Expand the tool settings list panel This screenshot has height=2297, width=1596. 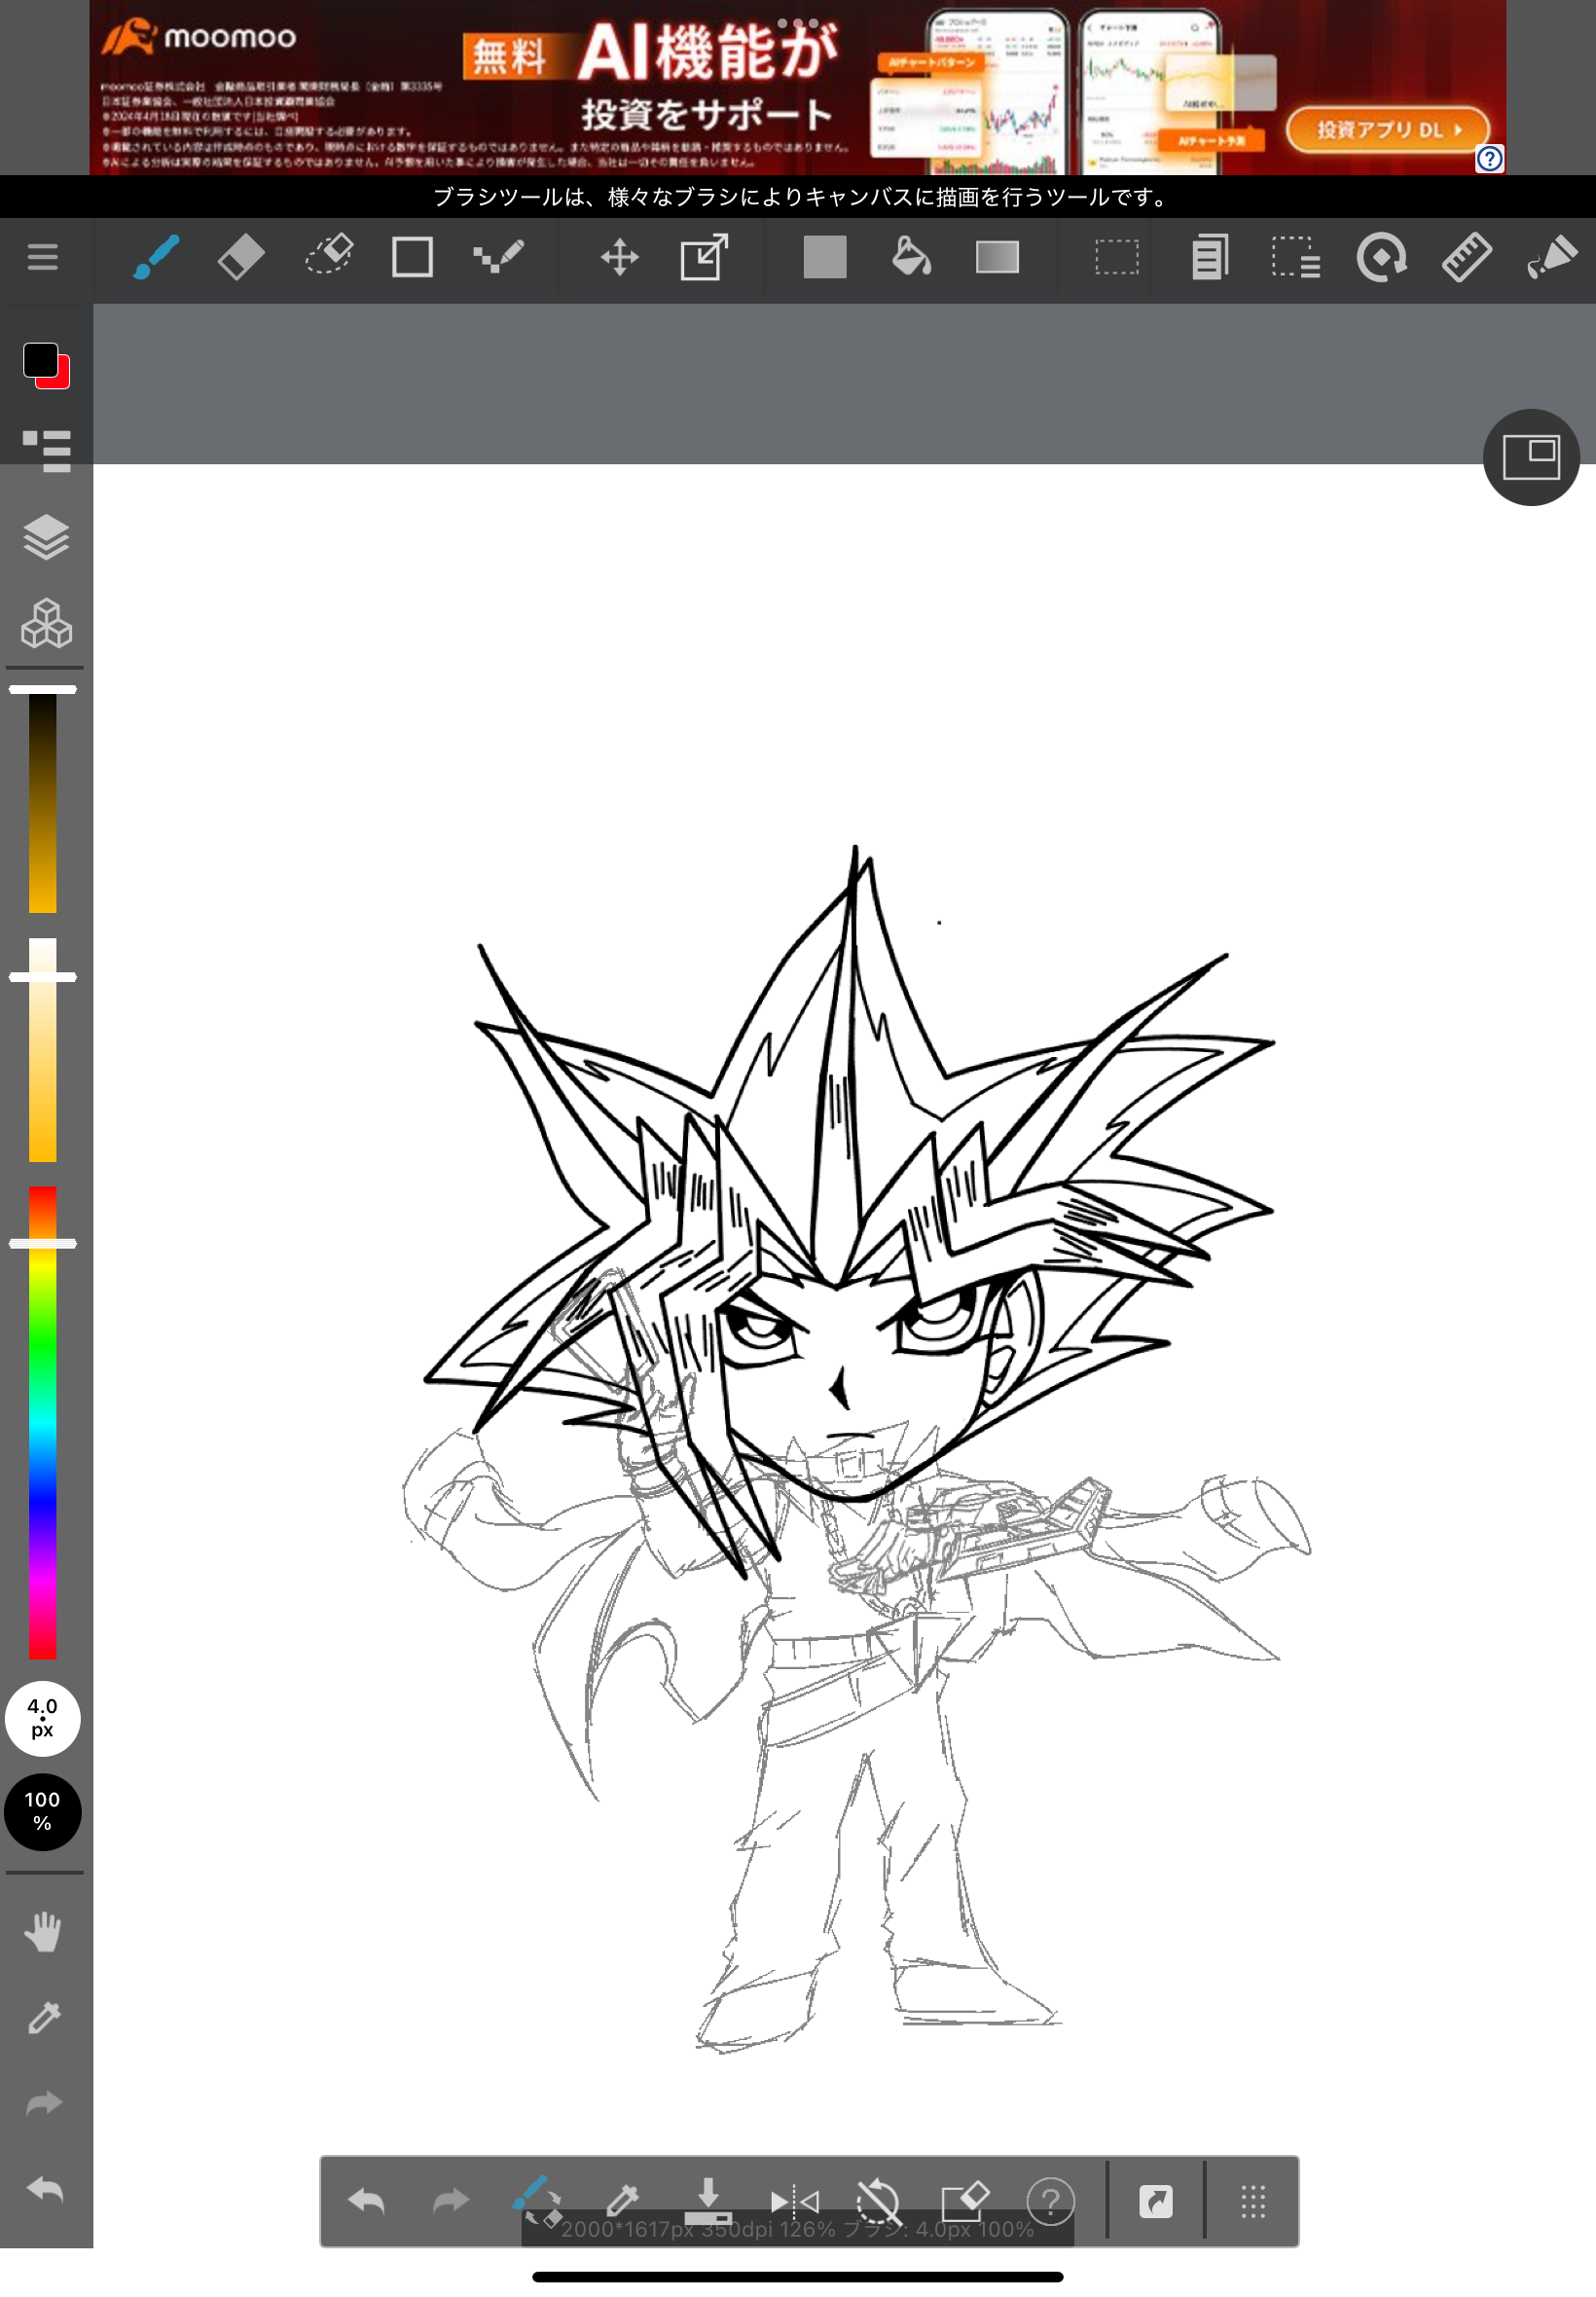point(46,450)
